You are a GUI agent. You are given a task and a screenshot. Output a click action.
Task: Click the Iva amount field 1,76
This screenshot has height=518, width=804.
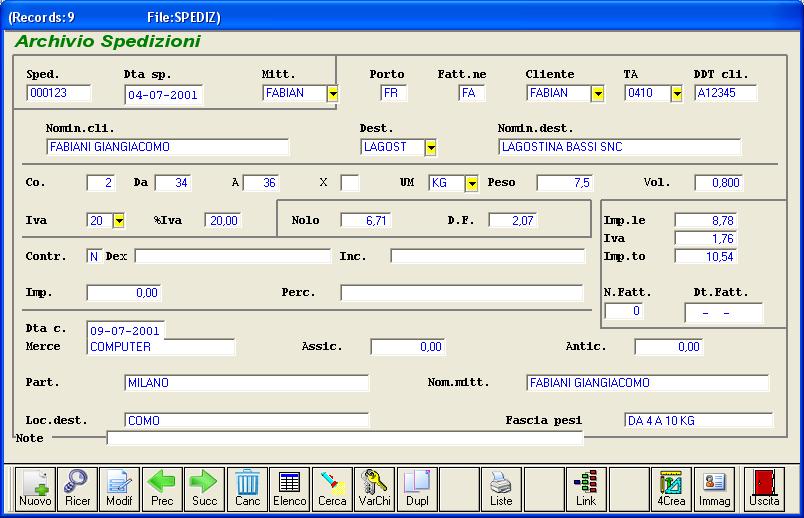pyautogui.click(x=706, y=239)
